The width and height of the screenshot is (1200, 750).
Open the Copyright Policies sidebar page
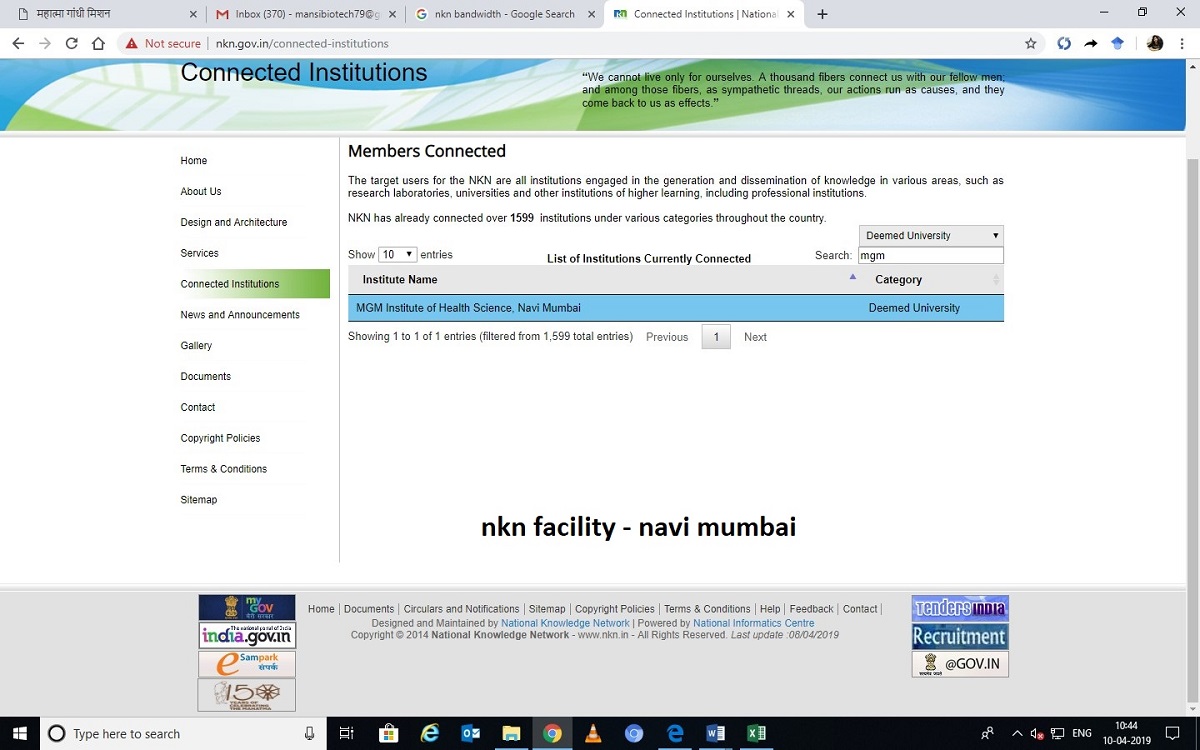220,438
